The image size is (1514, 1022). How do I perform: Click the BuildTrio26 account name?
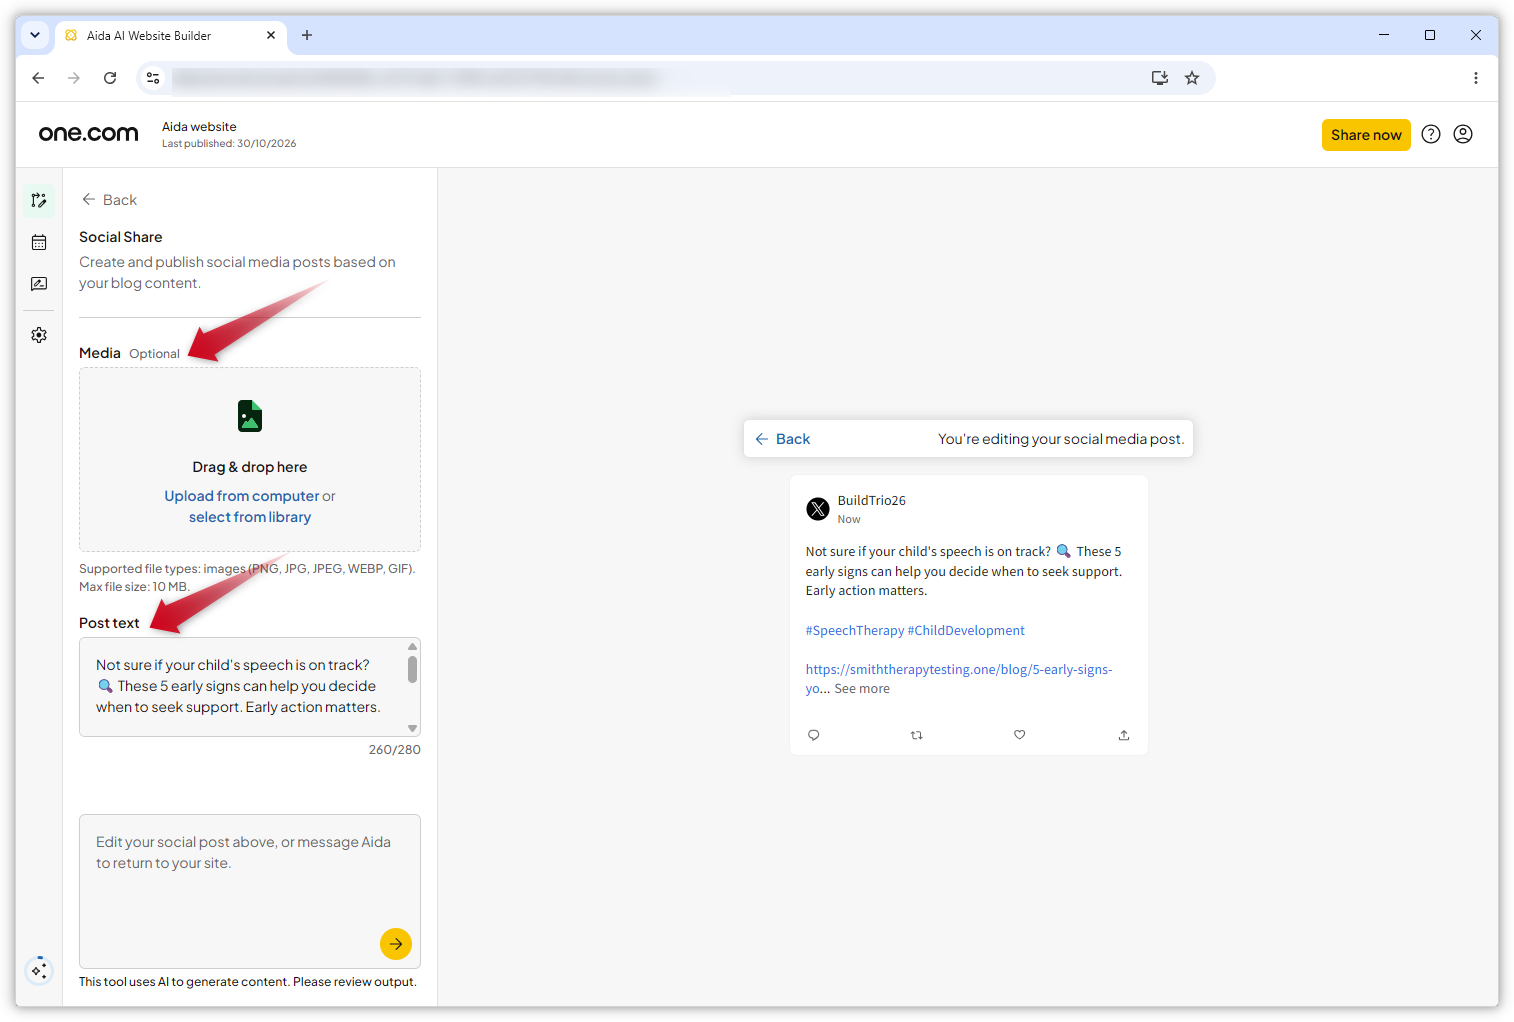[872, 501]
